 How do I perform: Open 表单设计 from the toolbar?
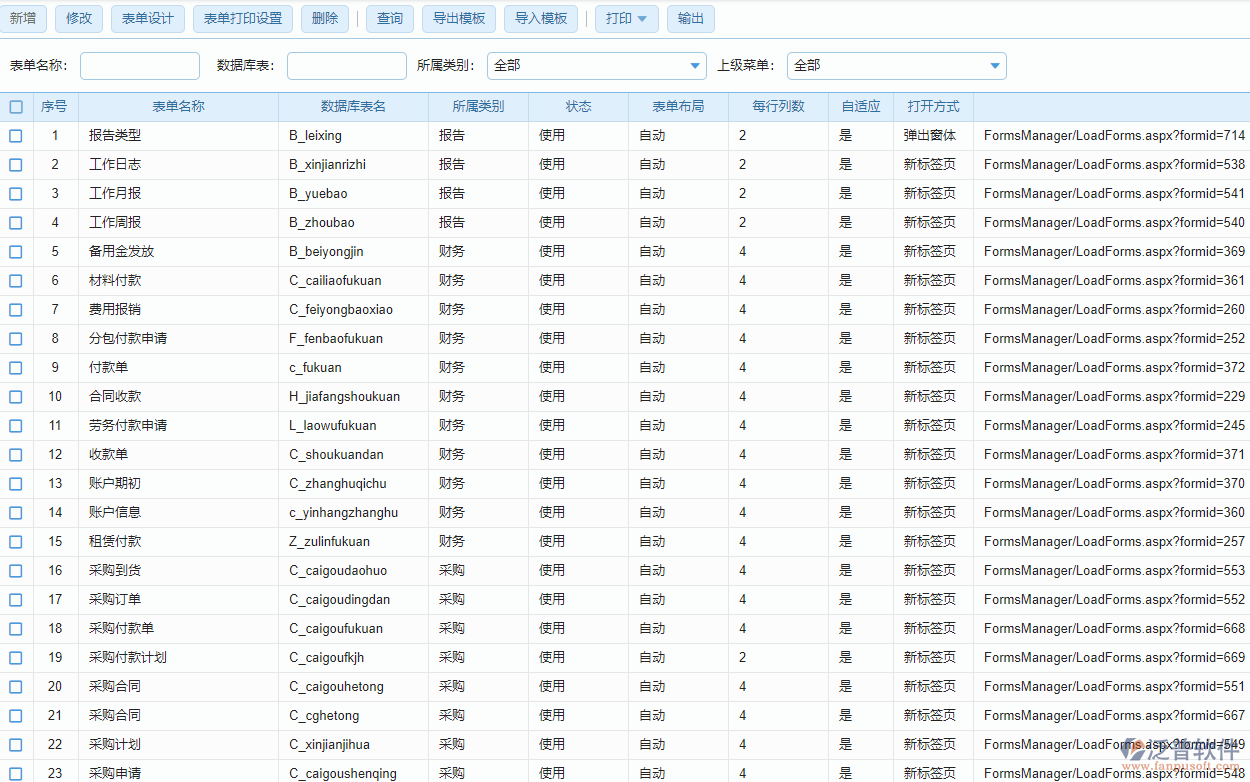click(148, 18)
